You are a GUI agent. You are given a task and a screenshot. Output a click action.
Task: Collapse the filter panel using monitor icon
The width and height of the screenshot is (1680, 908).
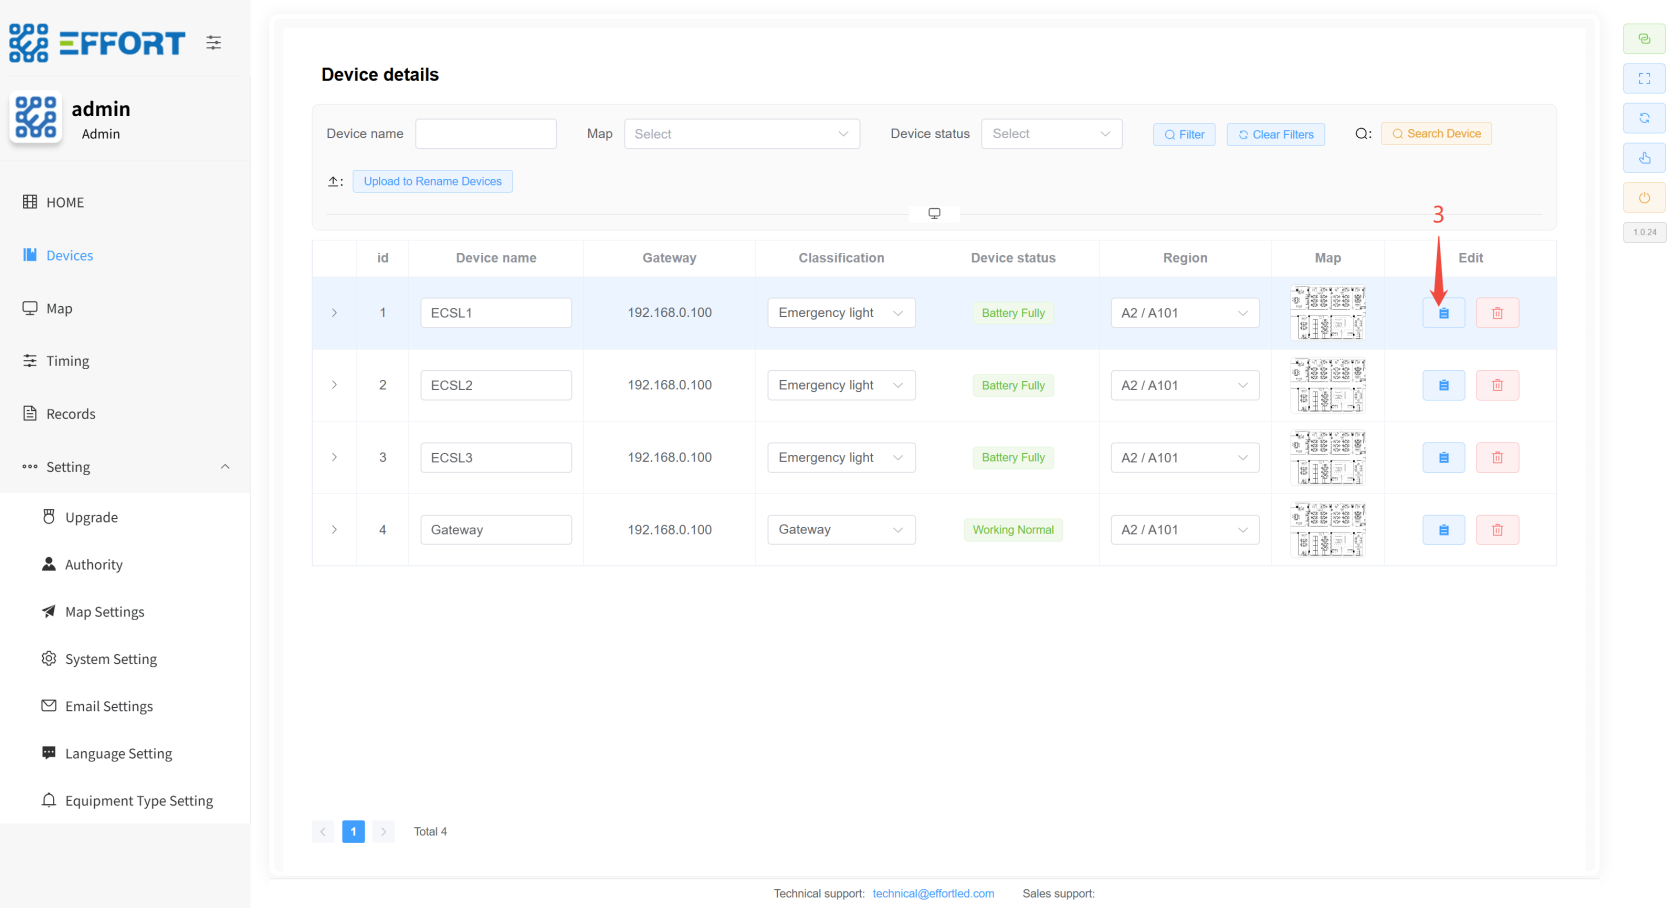coord(934,214)
